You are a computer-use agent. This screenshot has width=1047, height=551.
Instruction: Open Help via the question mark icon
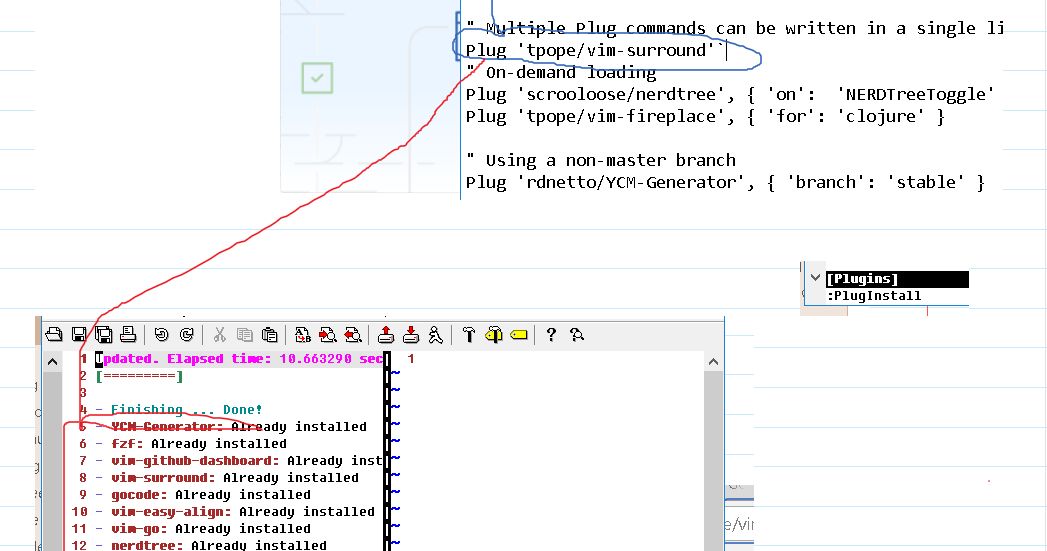point(551,335)
